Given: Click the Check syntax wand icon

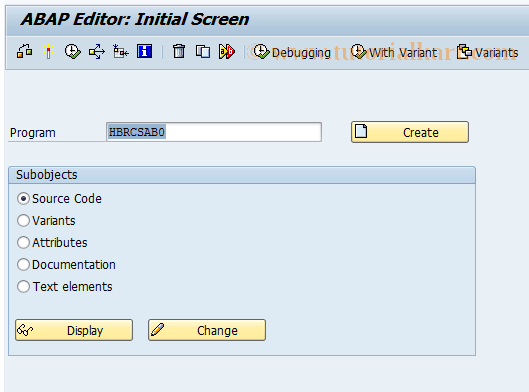Looking at the screenshot, I should 49,52.
